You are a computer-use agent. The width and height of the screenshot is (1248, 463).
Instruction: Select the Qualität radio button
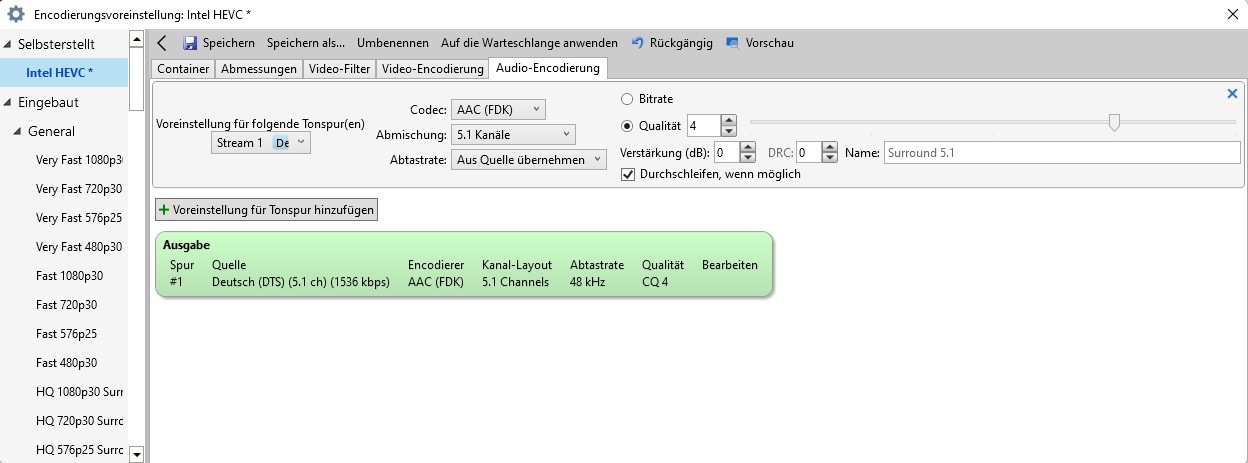(x=627, y=126)
